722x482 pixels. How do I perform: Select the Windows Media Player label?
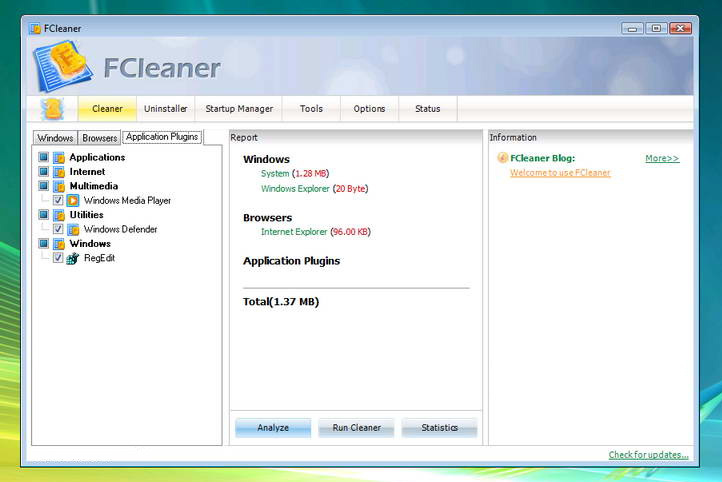pos(127,201)
